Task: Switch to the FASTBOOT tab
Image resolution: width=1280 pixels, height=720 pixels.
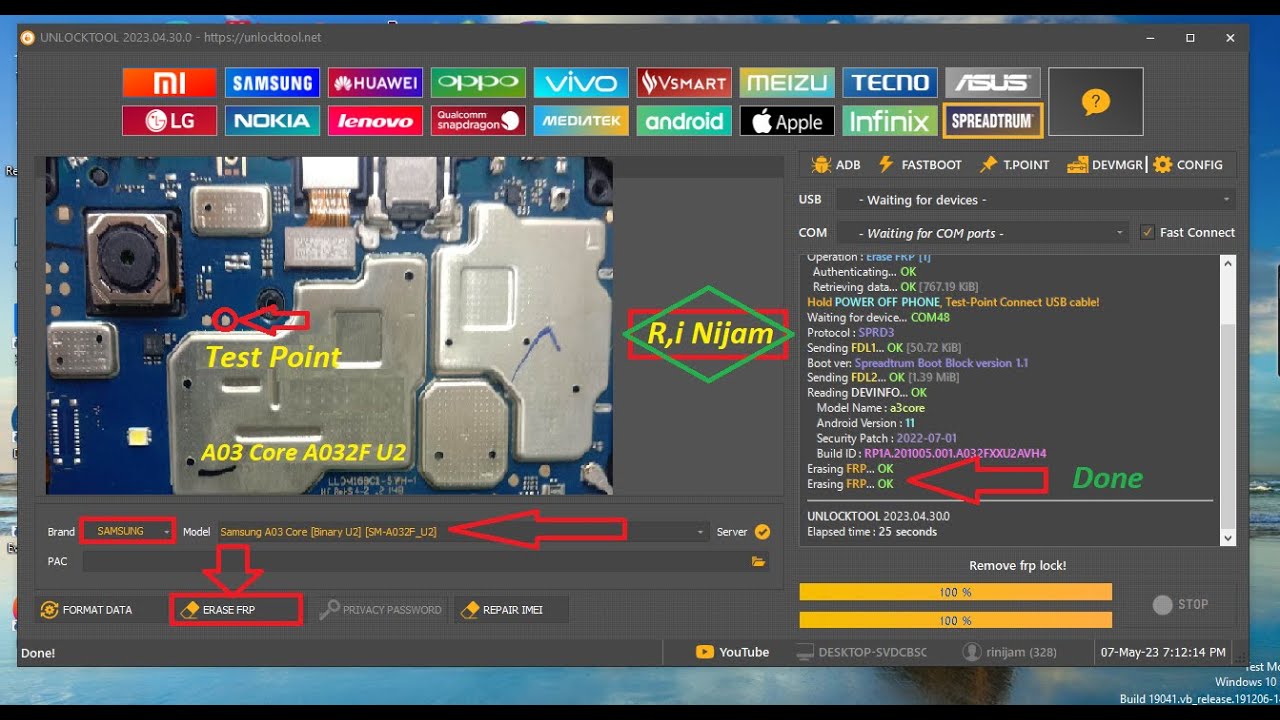Action: (x=920, y=165)
